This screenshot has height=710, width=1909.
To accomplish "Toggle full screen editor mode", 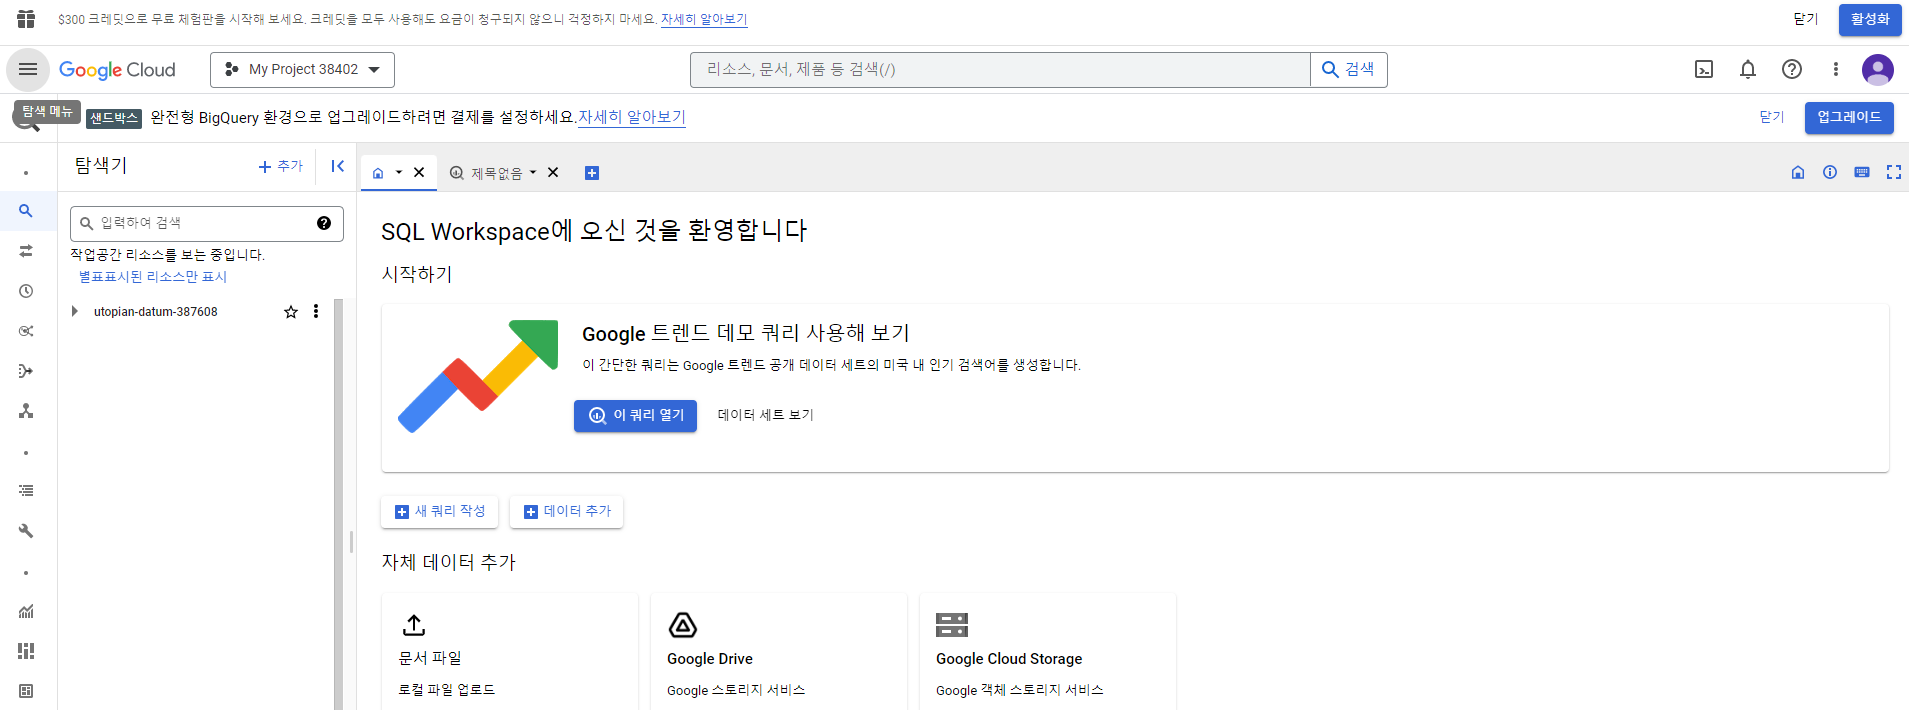I will point(1894,172).
